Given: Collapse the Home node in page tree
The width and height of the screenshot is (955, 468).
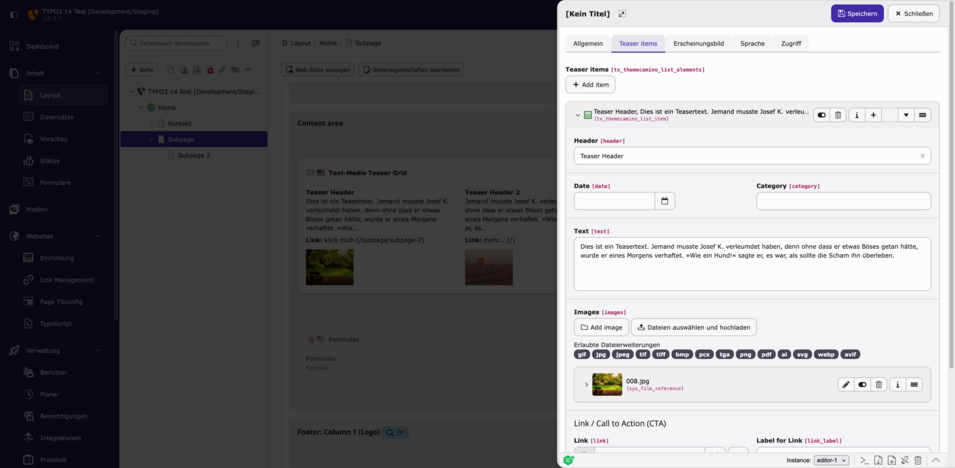Looking at the screenshot, I should [x=141, y=107].
